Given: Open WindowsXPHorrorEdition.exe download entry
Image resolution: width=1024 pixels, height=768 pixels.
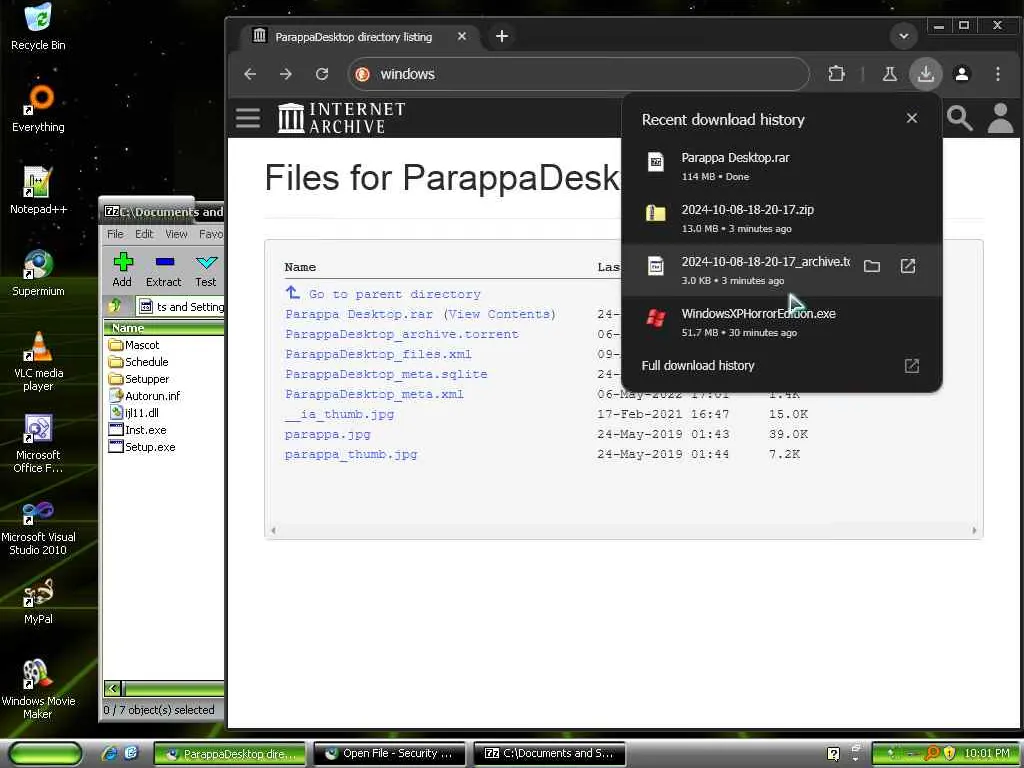Looking at the screenshot, I should (782, 322).
